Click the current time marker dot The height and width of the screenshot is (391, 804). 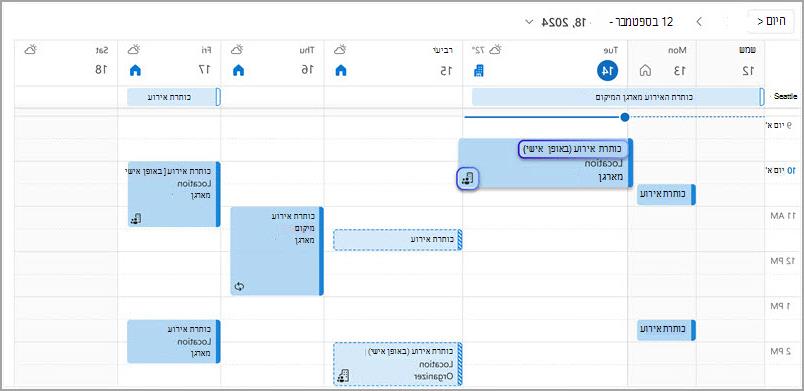point(625,117)
